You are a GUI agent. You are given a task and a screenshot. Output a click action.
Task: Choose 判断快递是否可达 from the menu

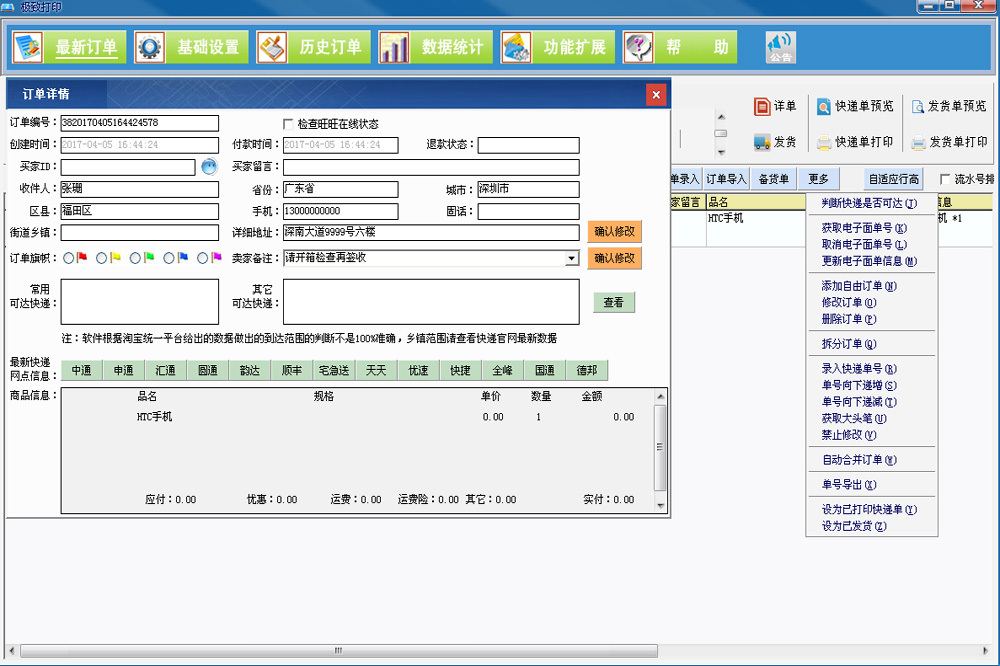[869, 204]
